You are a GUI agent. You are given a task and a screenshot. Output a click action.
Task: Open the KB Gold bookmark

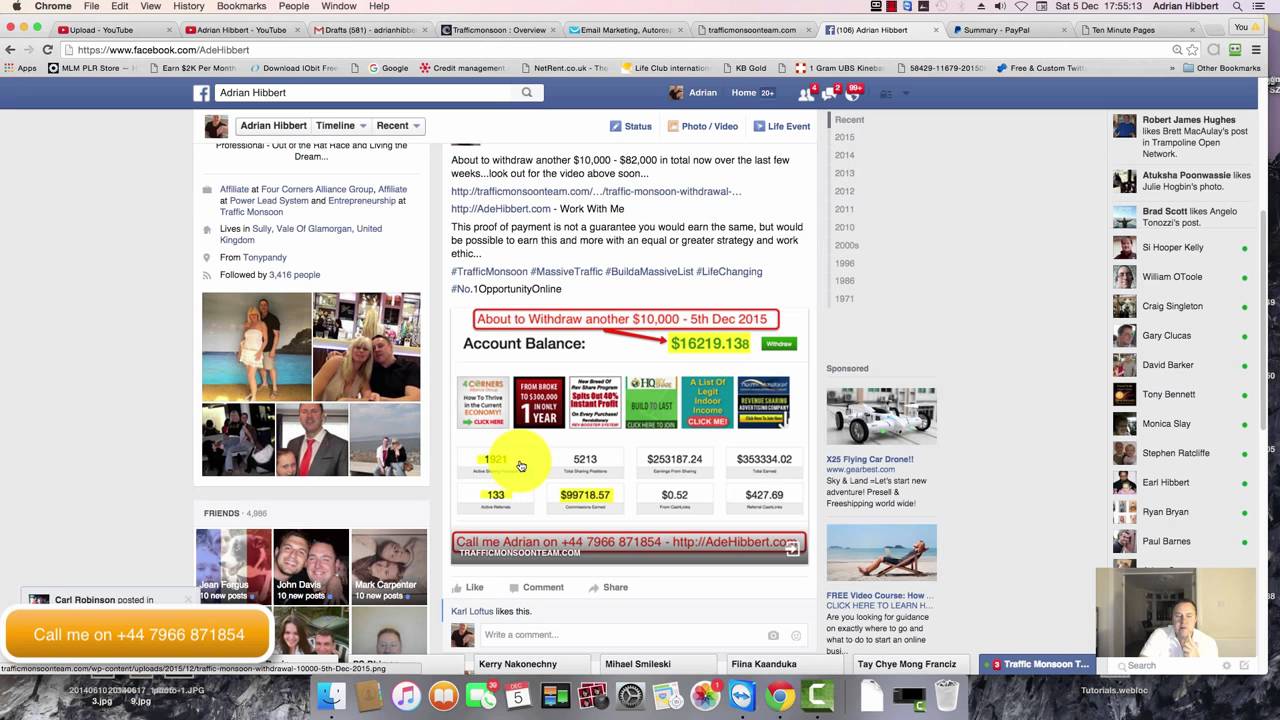point(744,68)
